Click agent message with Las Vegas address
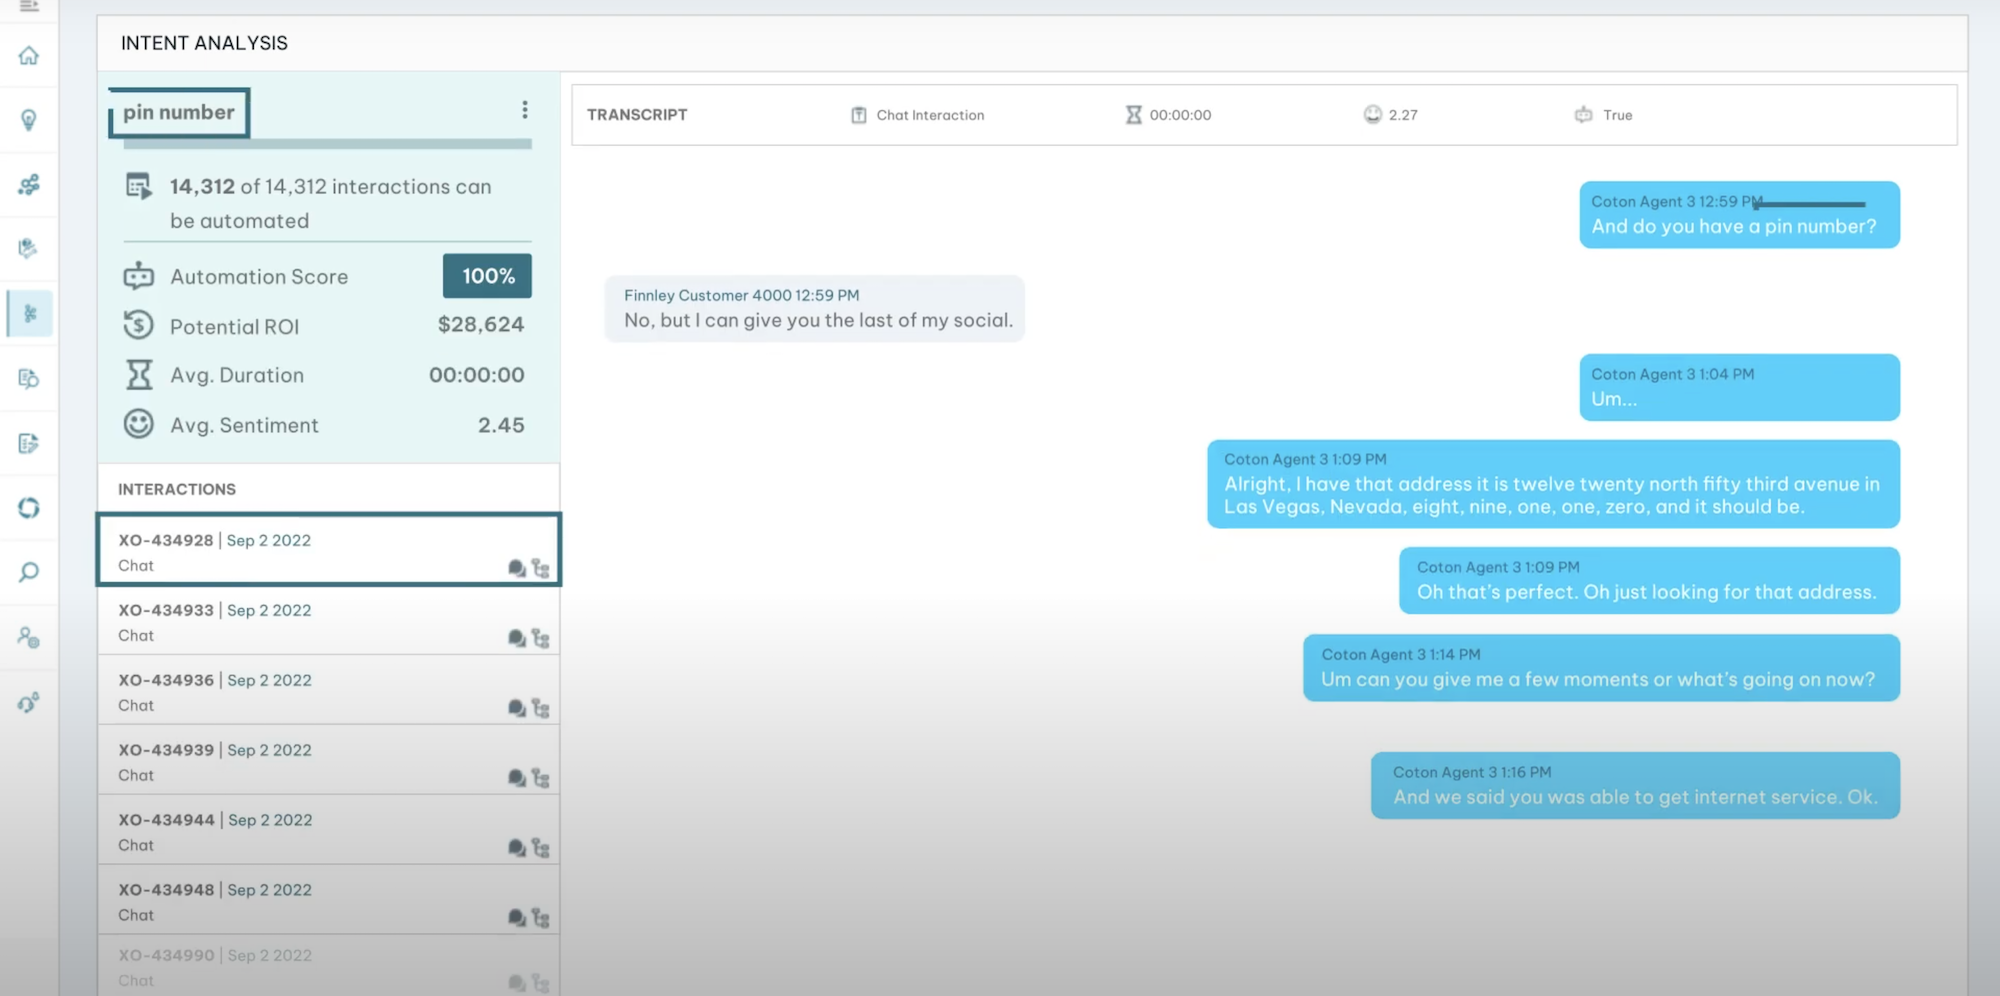The image size is (2000, 996). [x=1554, y=484]
